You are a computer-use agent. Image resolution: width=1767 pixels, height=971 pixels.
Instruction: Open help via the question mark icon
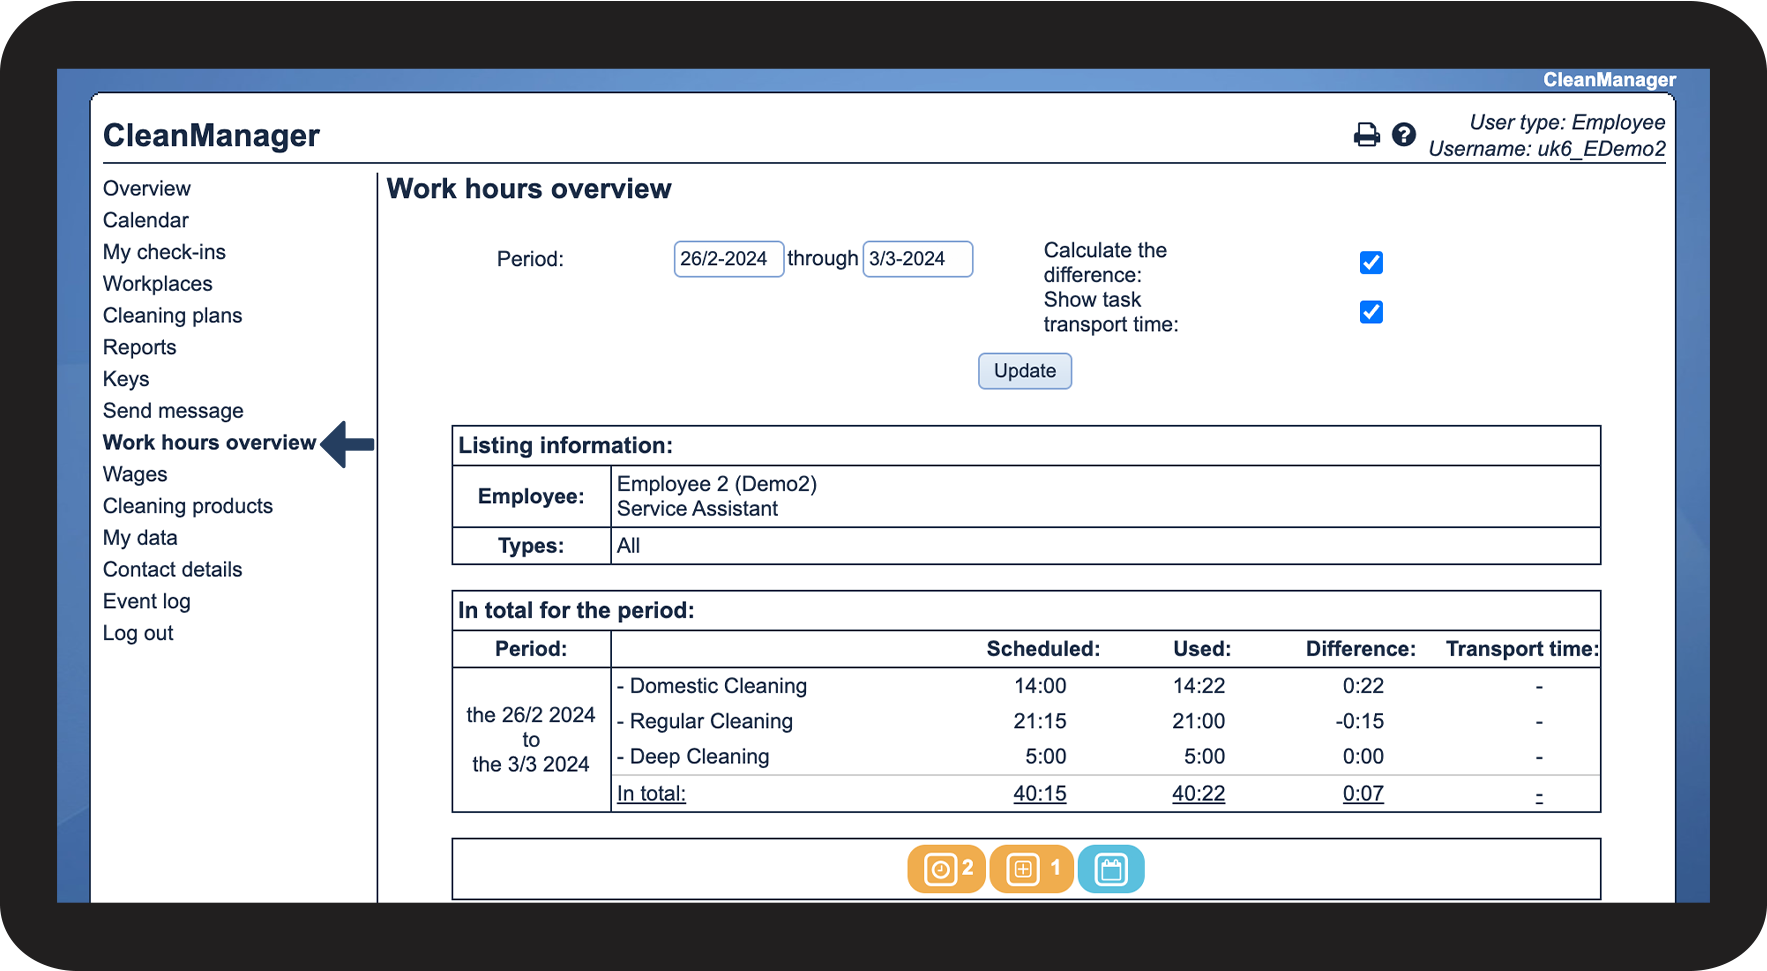1404,135
